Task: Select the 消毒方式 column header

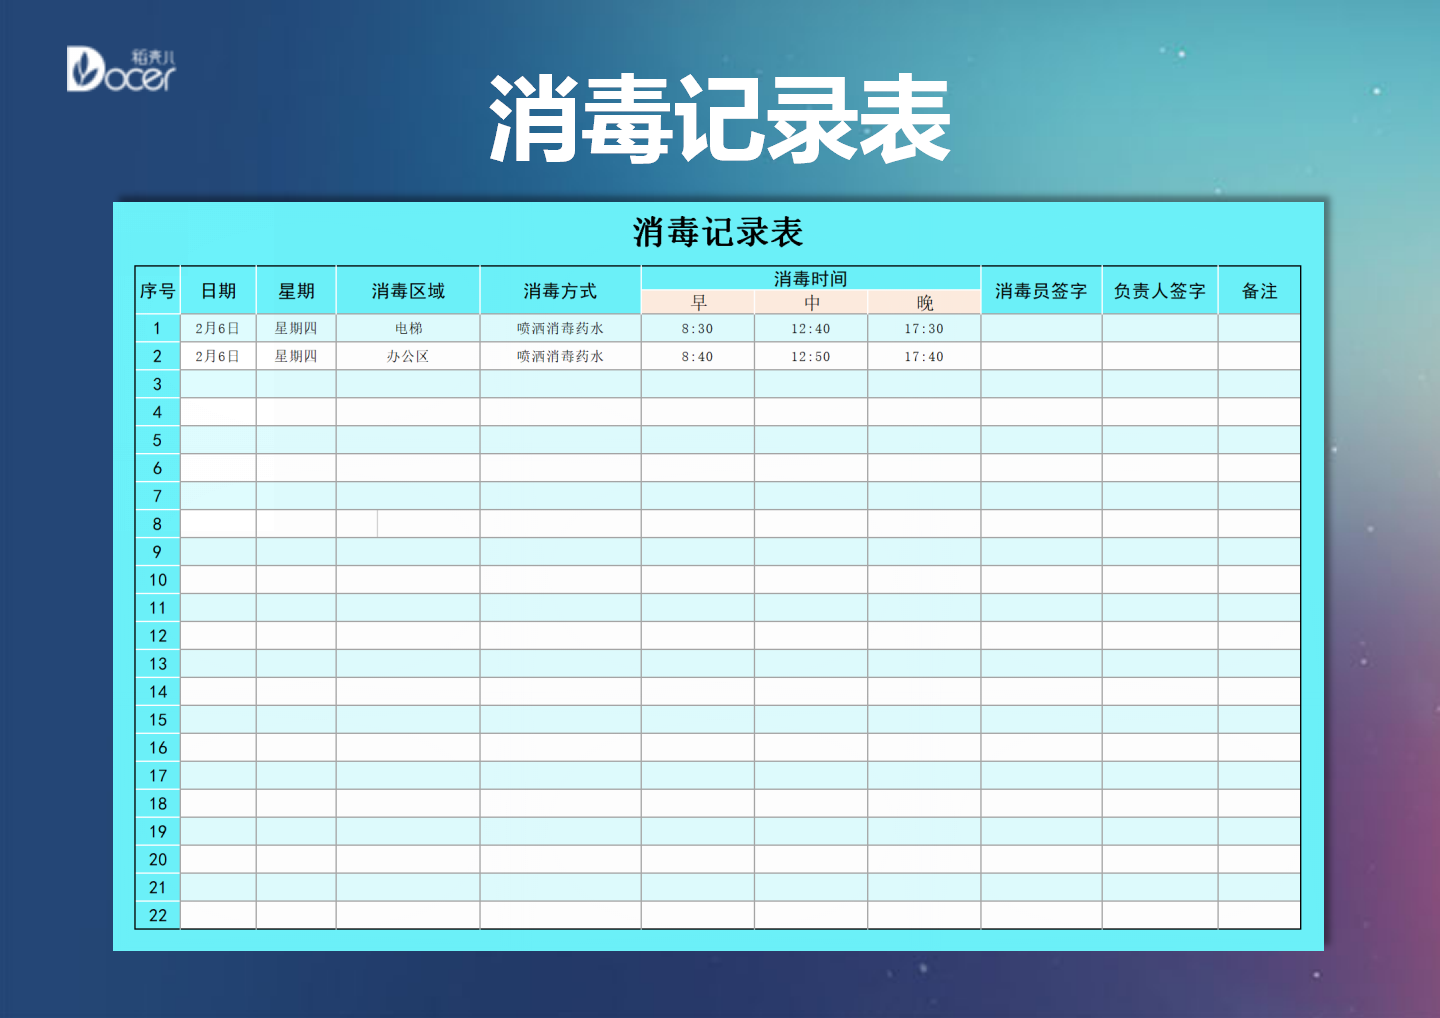Action: [562, 289]
